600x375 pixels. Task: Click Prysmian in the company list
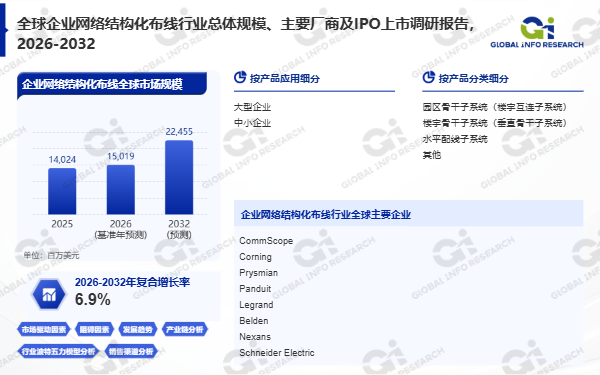pos(258,273)
